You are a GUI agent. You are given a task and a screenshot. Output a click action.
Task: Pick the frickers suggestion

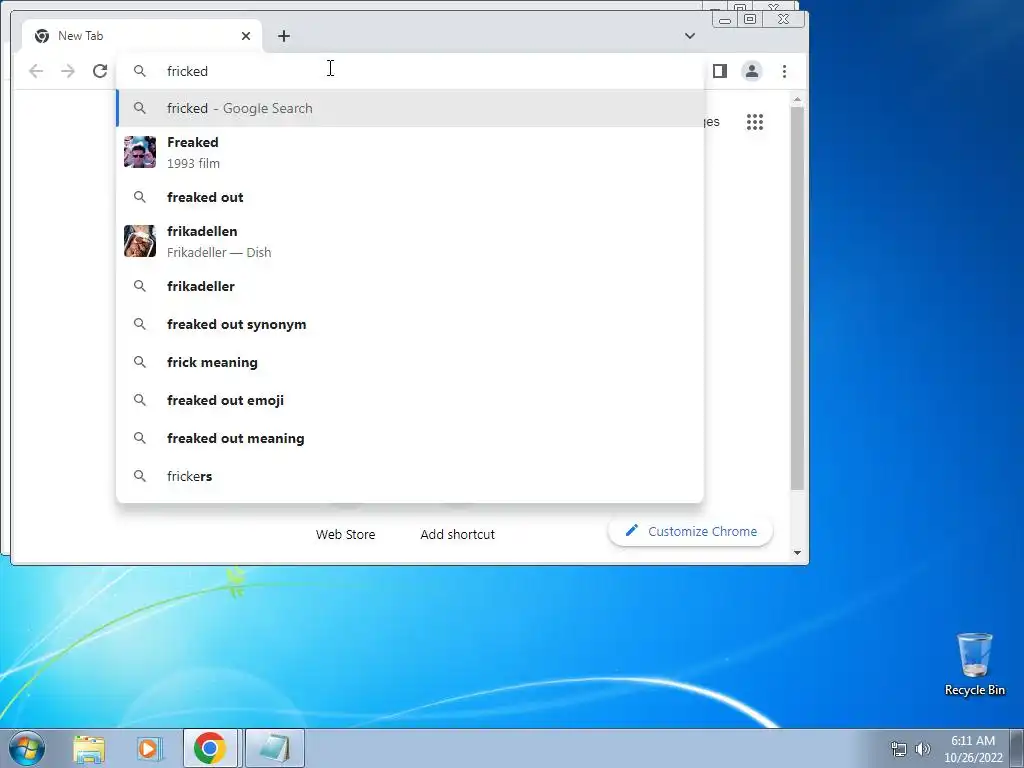410,476
